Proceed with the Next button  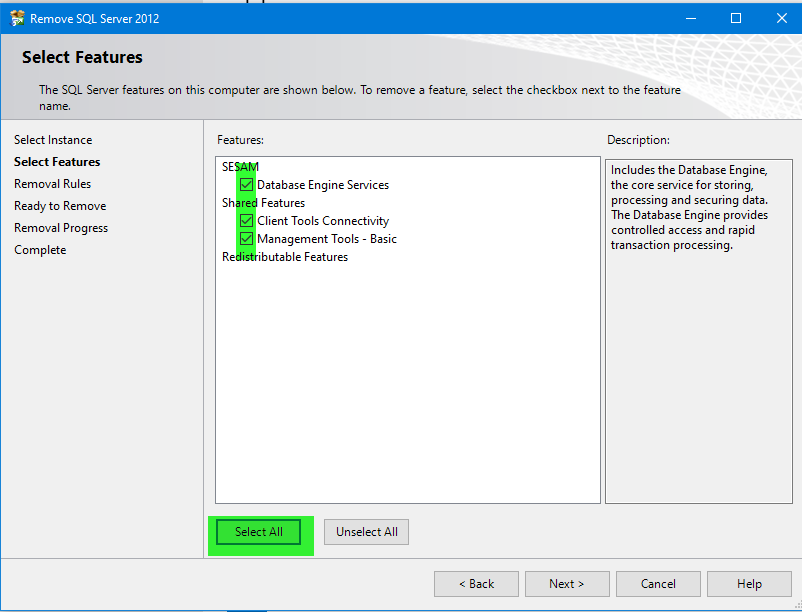tap(567, 584)
